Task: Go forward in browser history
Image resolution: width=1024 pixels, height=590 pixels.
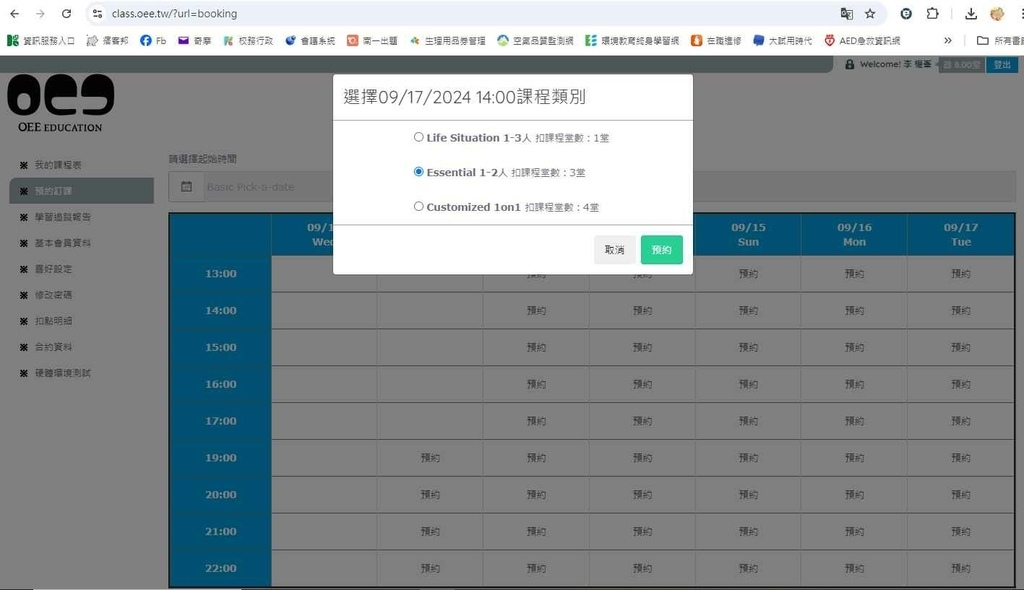Action: tap(40, 13)
